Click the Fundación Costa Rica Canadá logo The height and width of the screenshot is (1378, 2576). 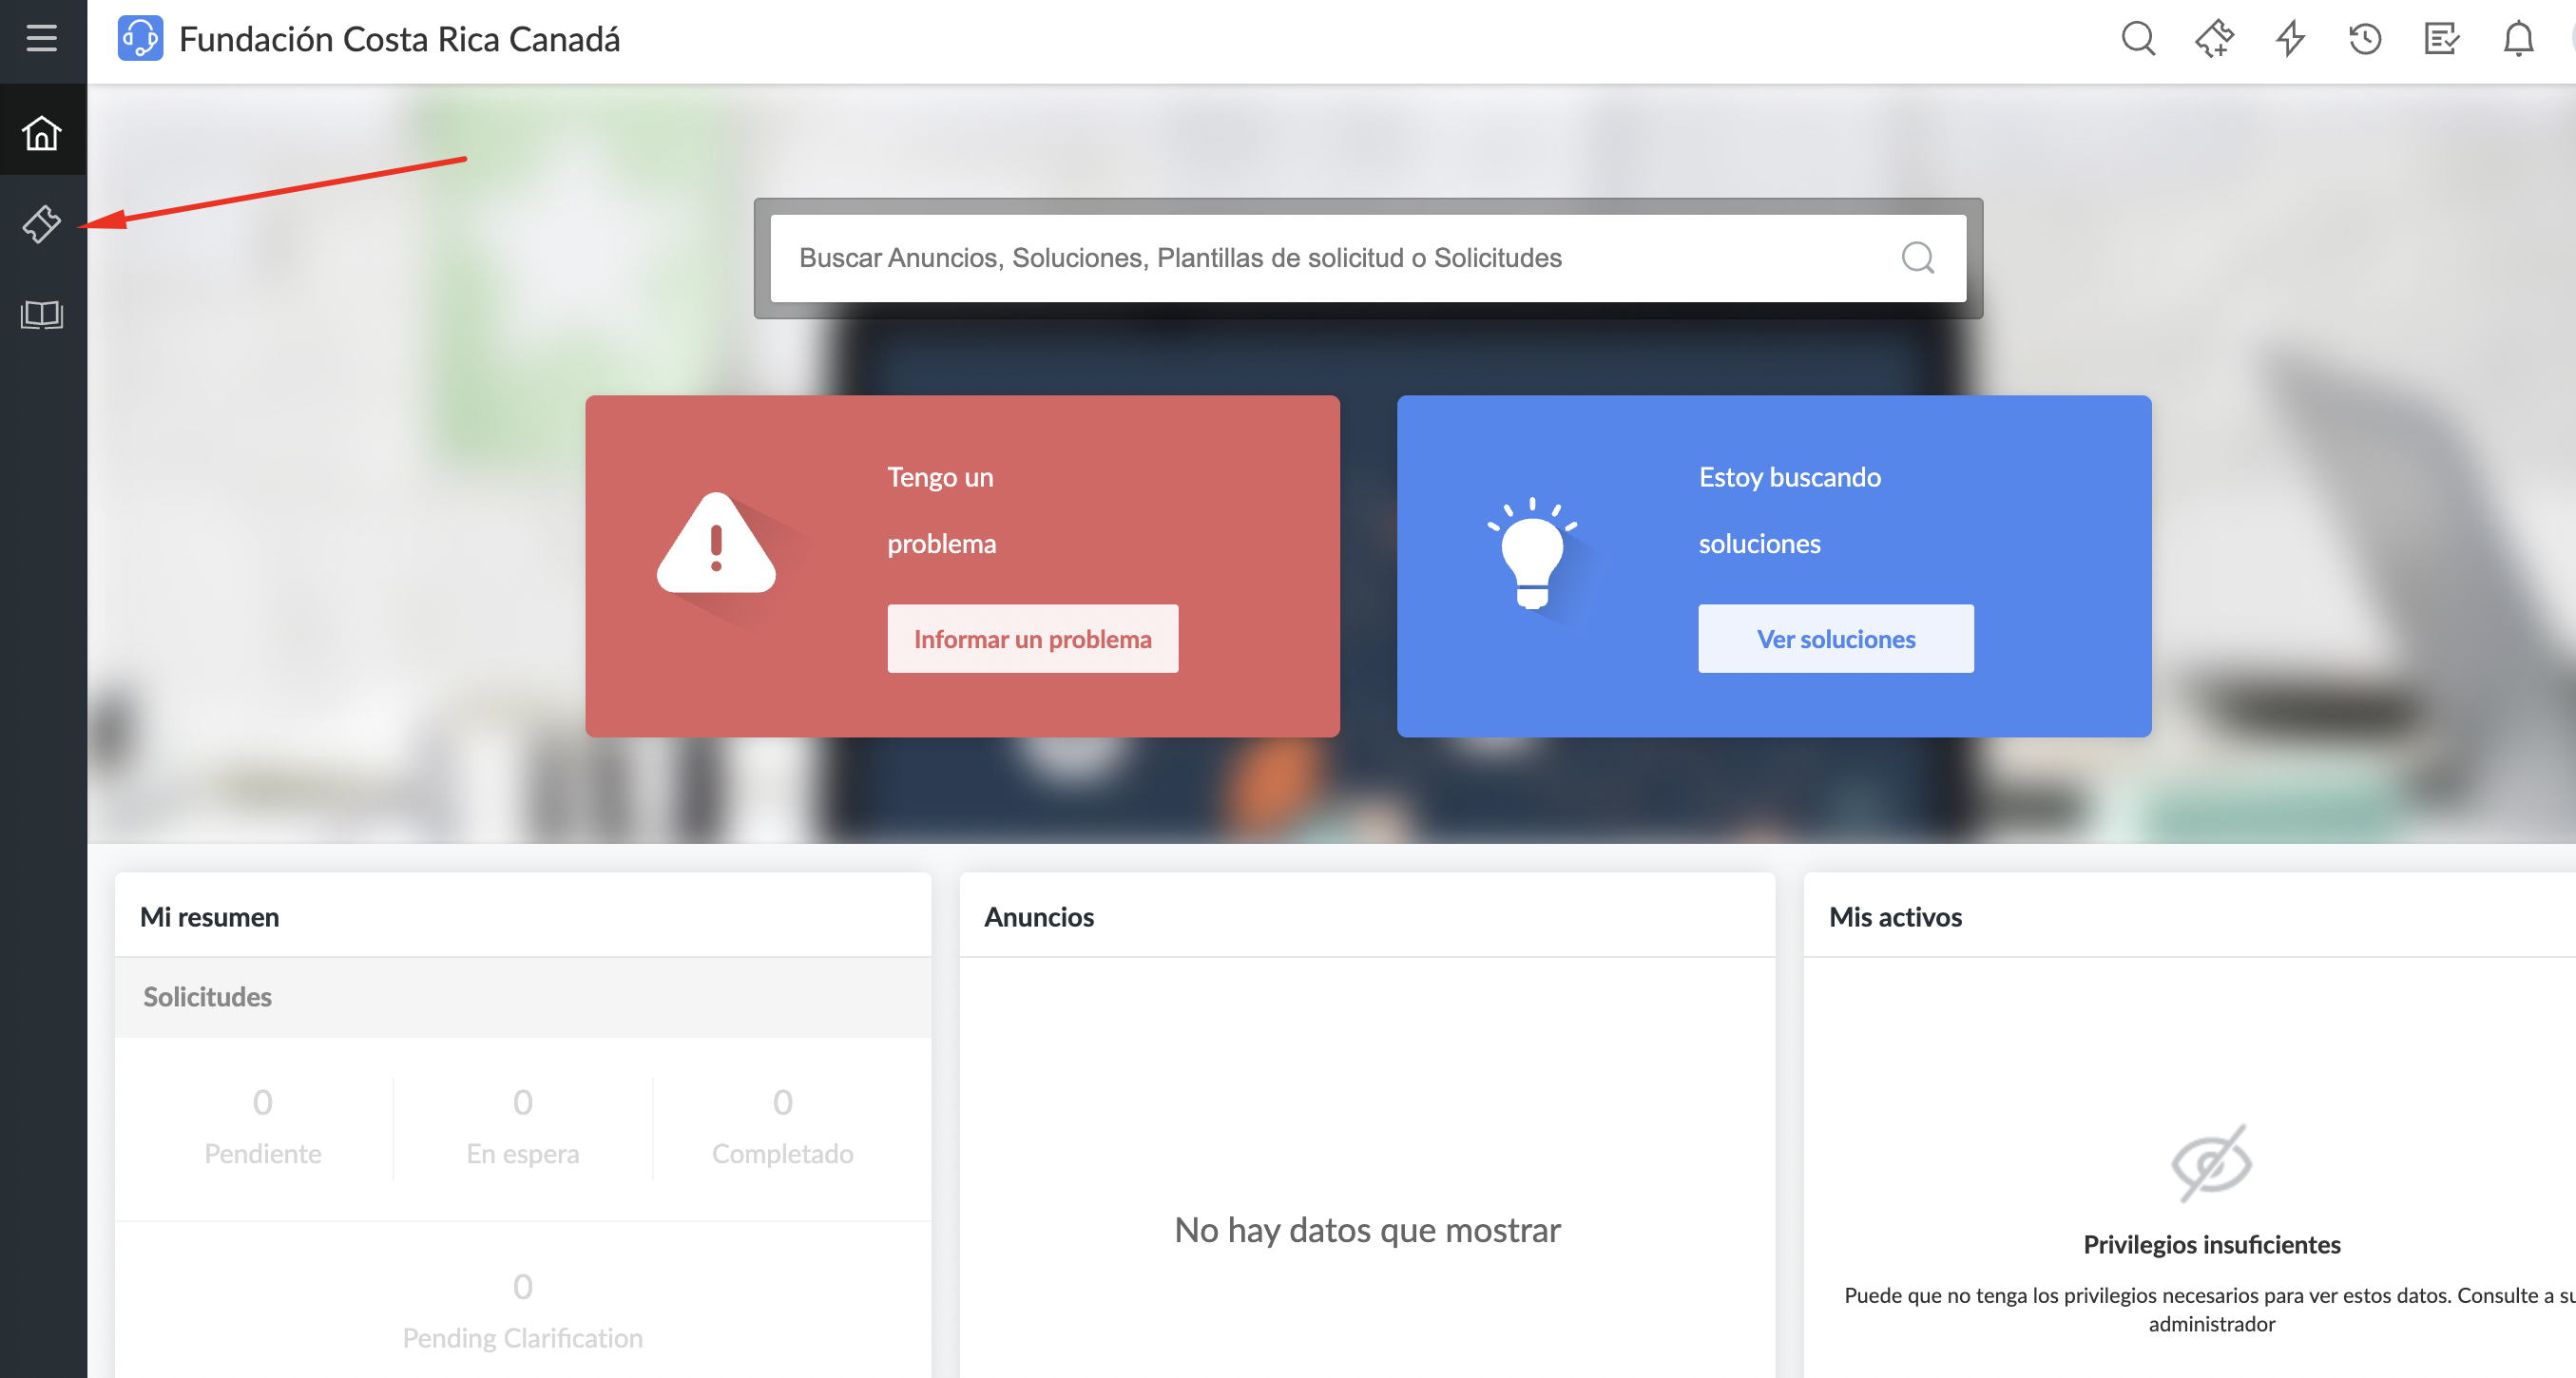click(x=140, y=39)
